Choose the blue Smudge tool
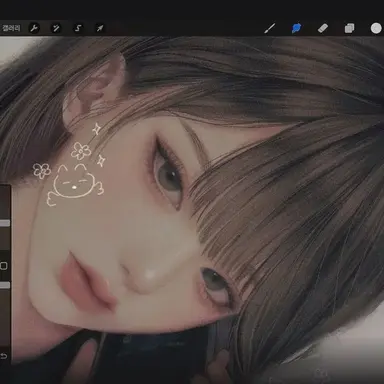Screen dimensions: 384x384 click(296, 28)
